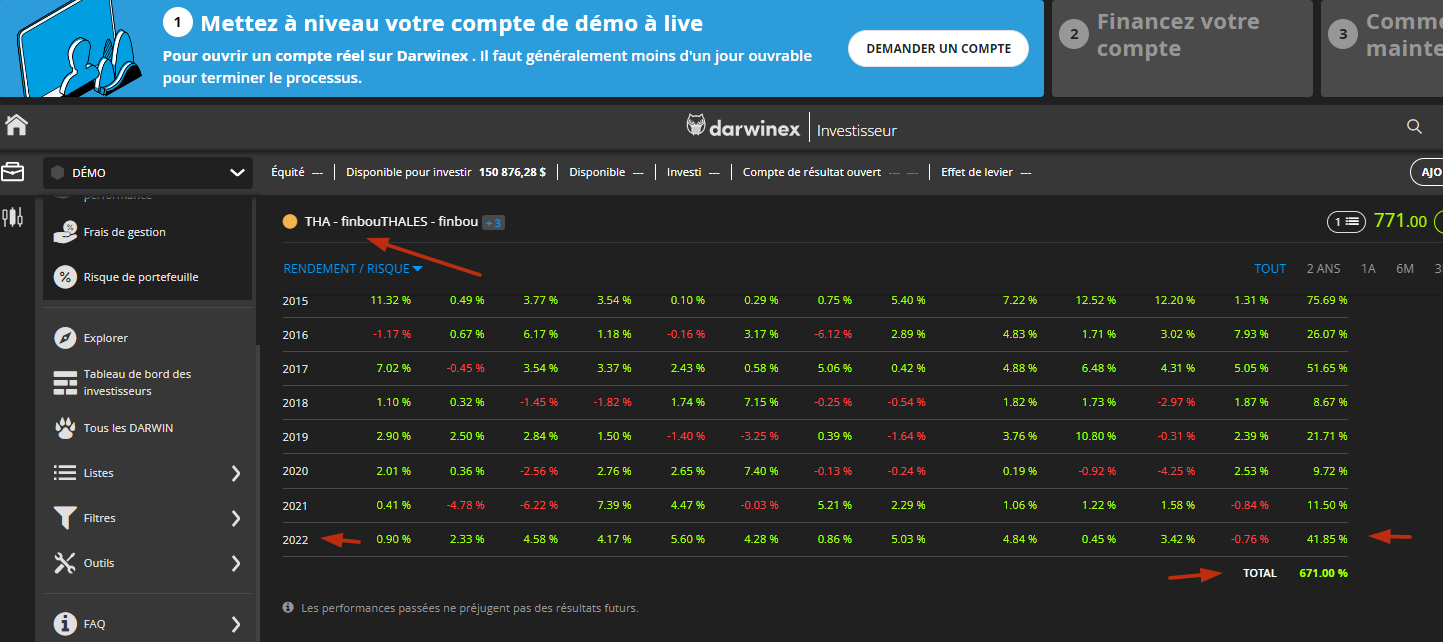Viewport: 1443px width, 642px height.
Task: Click the Investisseur header label
Action: [x=857, y=130]
